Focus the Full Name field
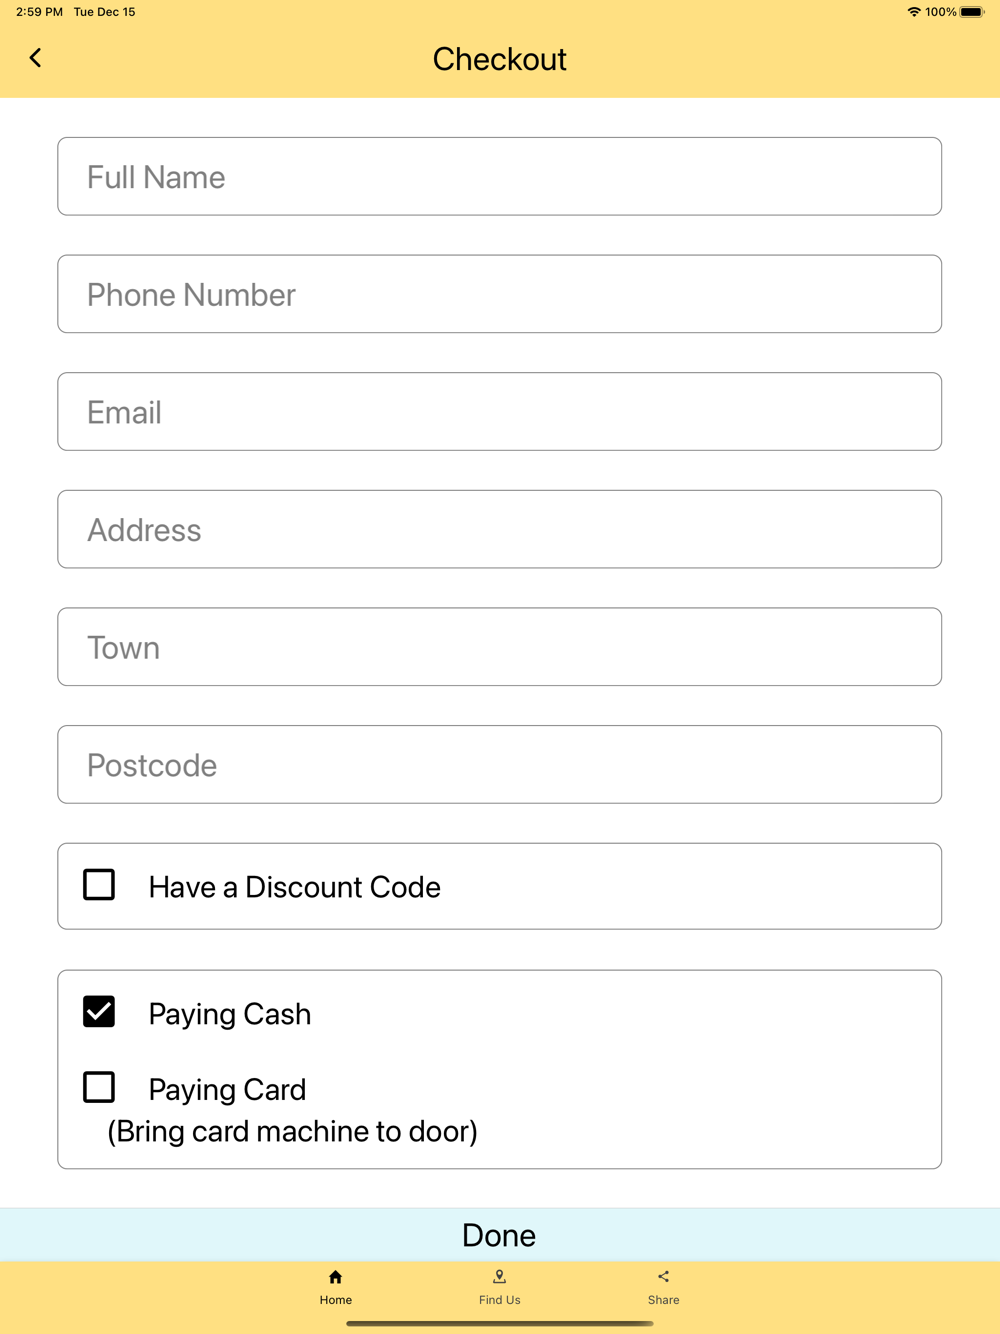This screenshot has height=1334, width=1000. [500, 176]
